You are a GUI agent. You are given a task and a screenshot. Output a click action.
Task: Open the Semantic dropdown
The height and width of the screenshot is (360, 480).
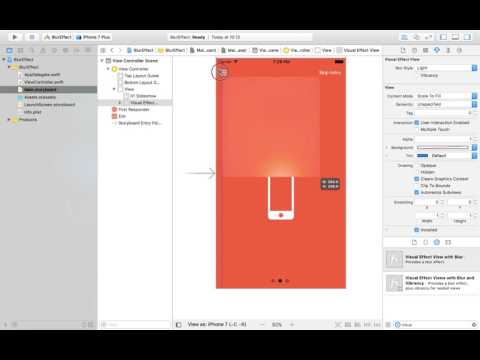446,104
